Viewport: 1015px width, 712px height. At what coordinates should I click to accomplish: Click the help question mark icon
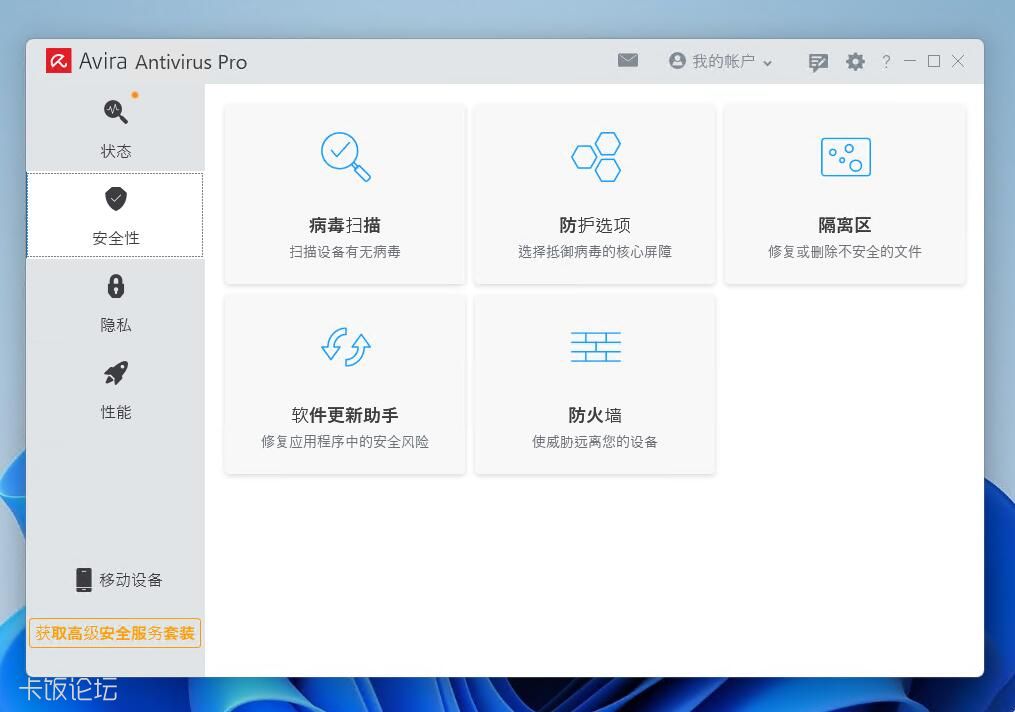click(886, 61)
